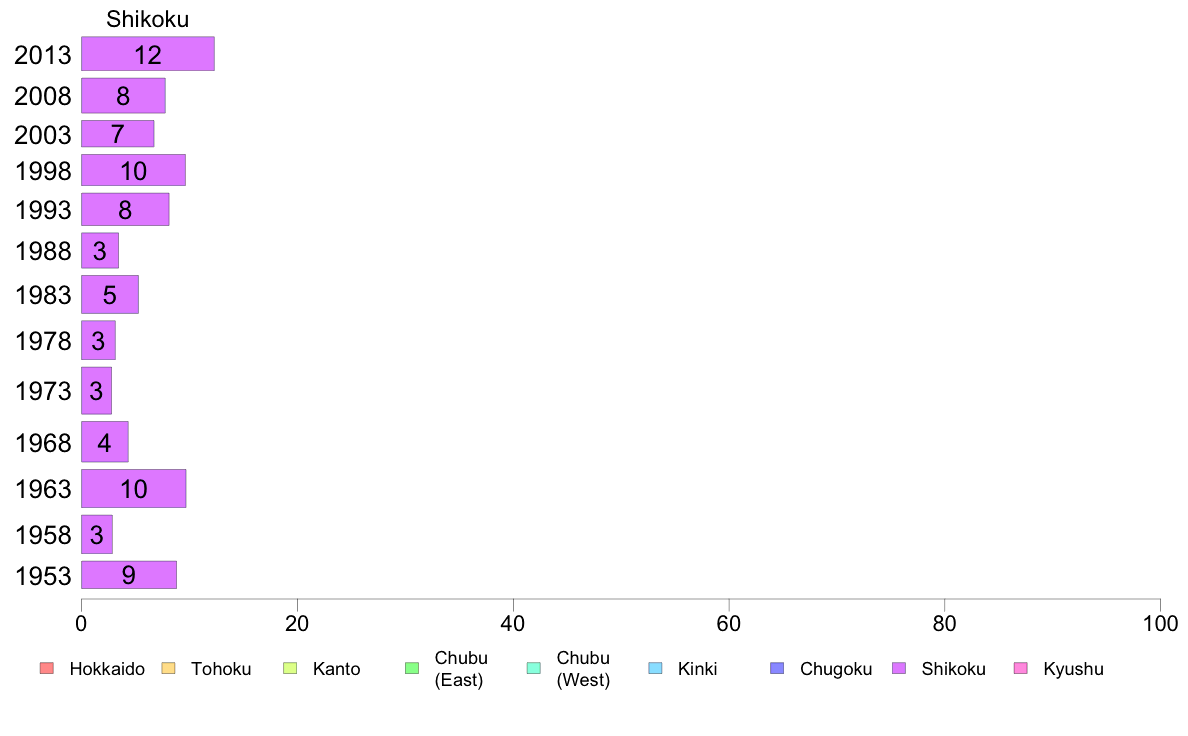Click the Hokkaido red legend swatch
The width and height of the screenshot is (1188, 736).
tap(47, 668)
